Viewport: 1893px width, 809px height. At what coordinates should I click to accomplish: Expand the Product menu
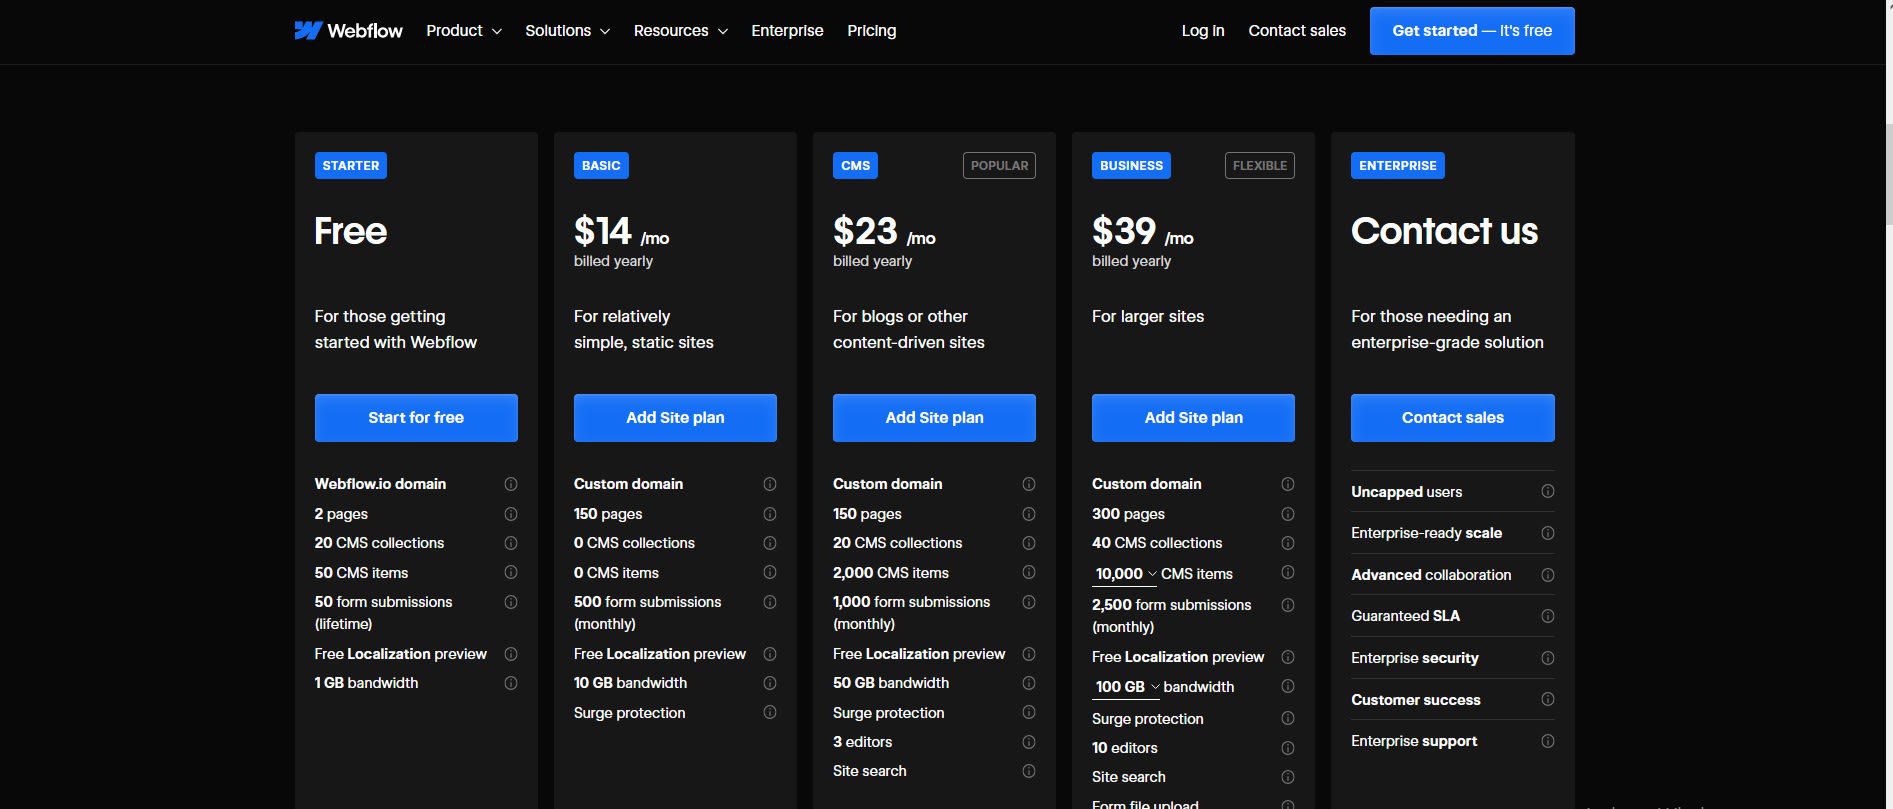(x=464, y=31)
